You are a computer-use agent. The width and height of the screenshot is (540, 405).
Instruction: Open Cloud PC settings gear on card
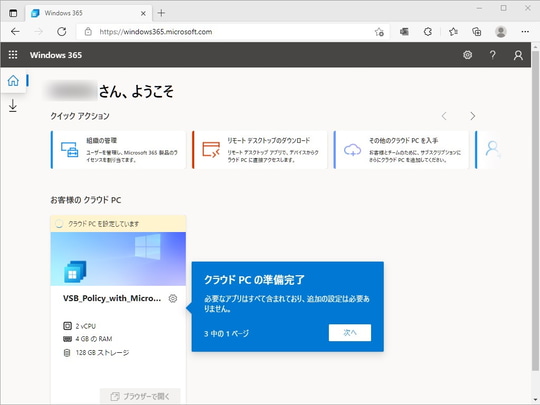click(x=173, y=299)
